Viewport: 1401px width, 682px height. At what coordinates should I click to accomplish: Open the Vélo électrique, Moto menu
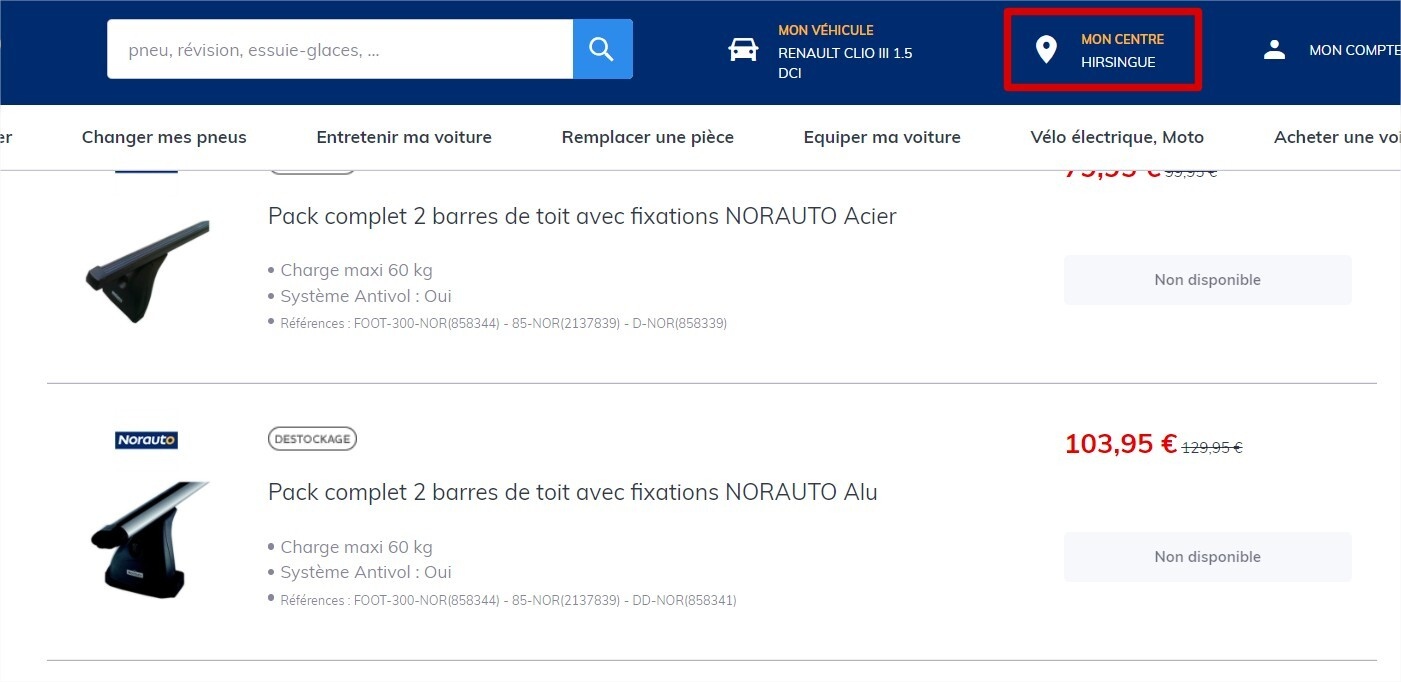[x=1117, y=137]
